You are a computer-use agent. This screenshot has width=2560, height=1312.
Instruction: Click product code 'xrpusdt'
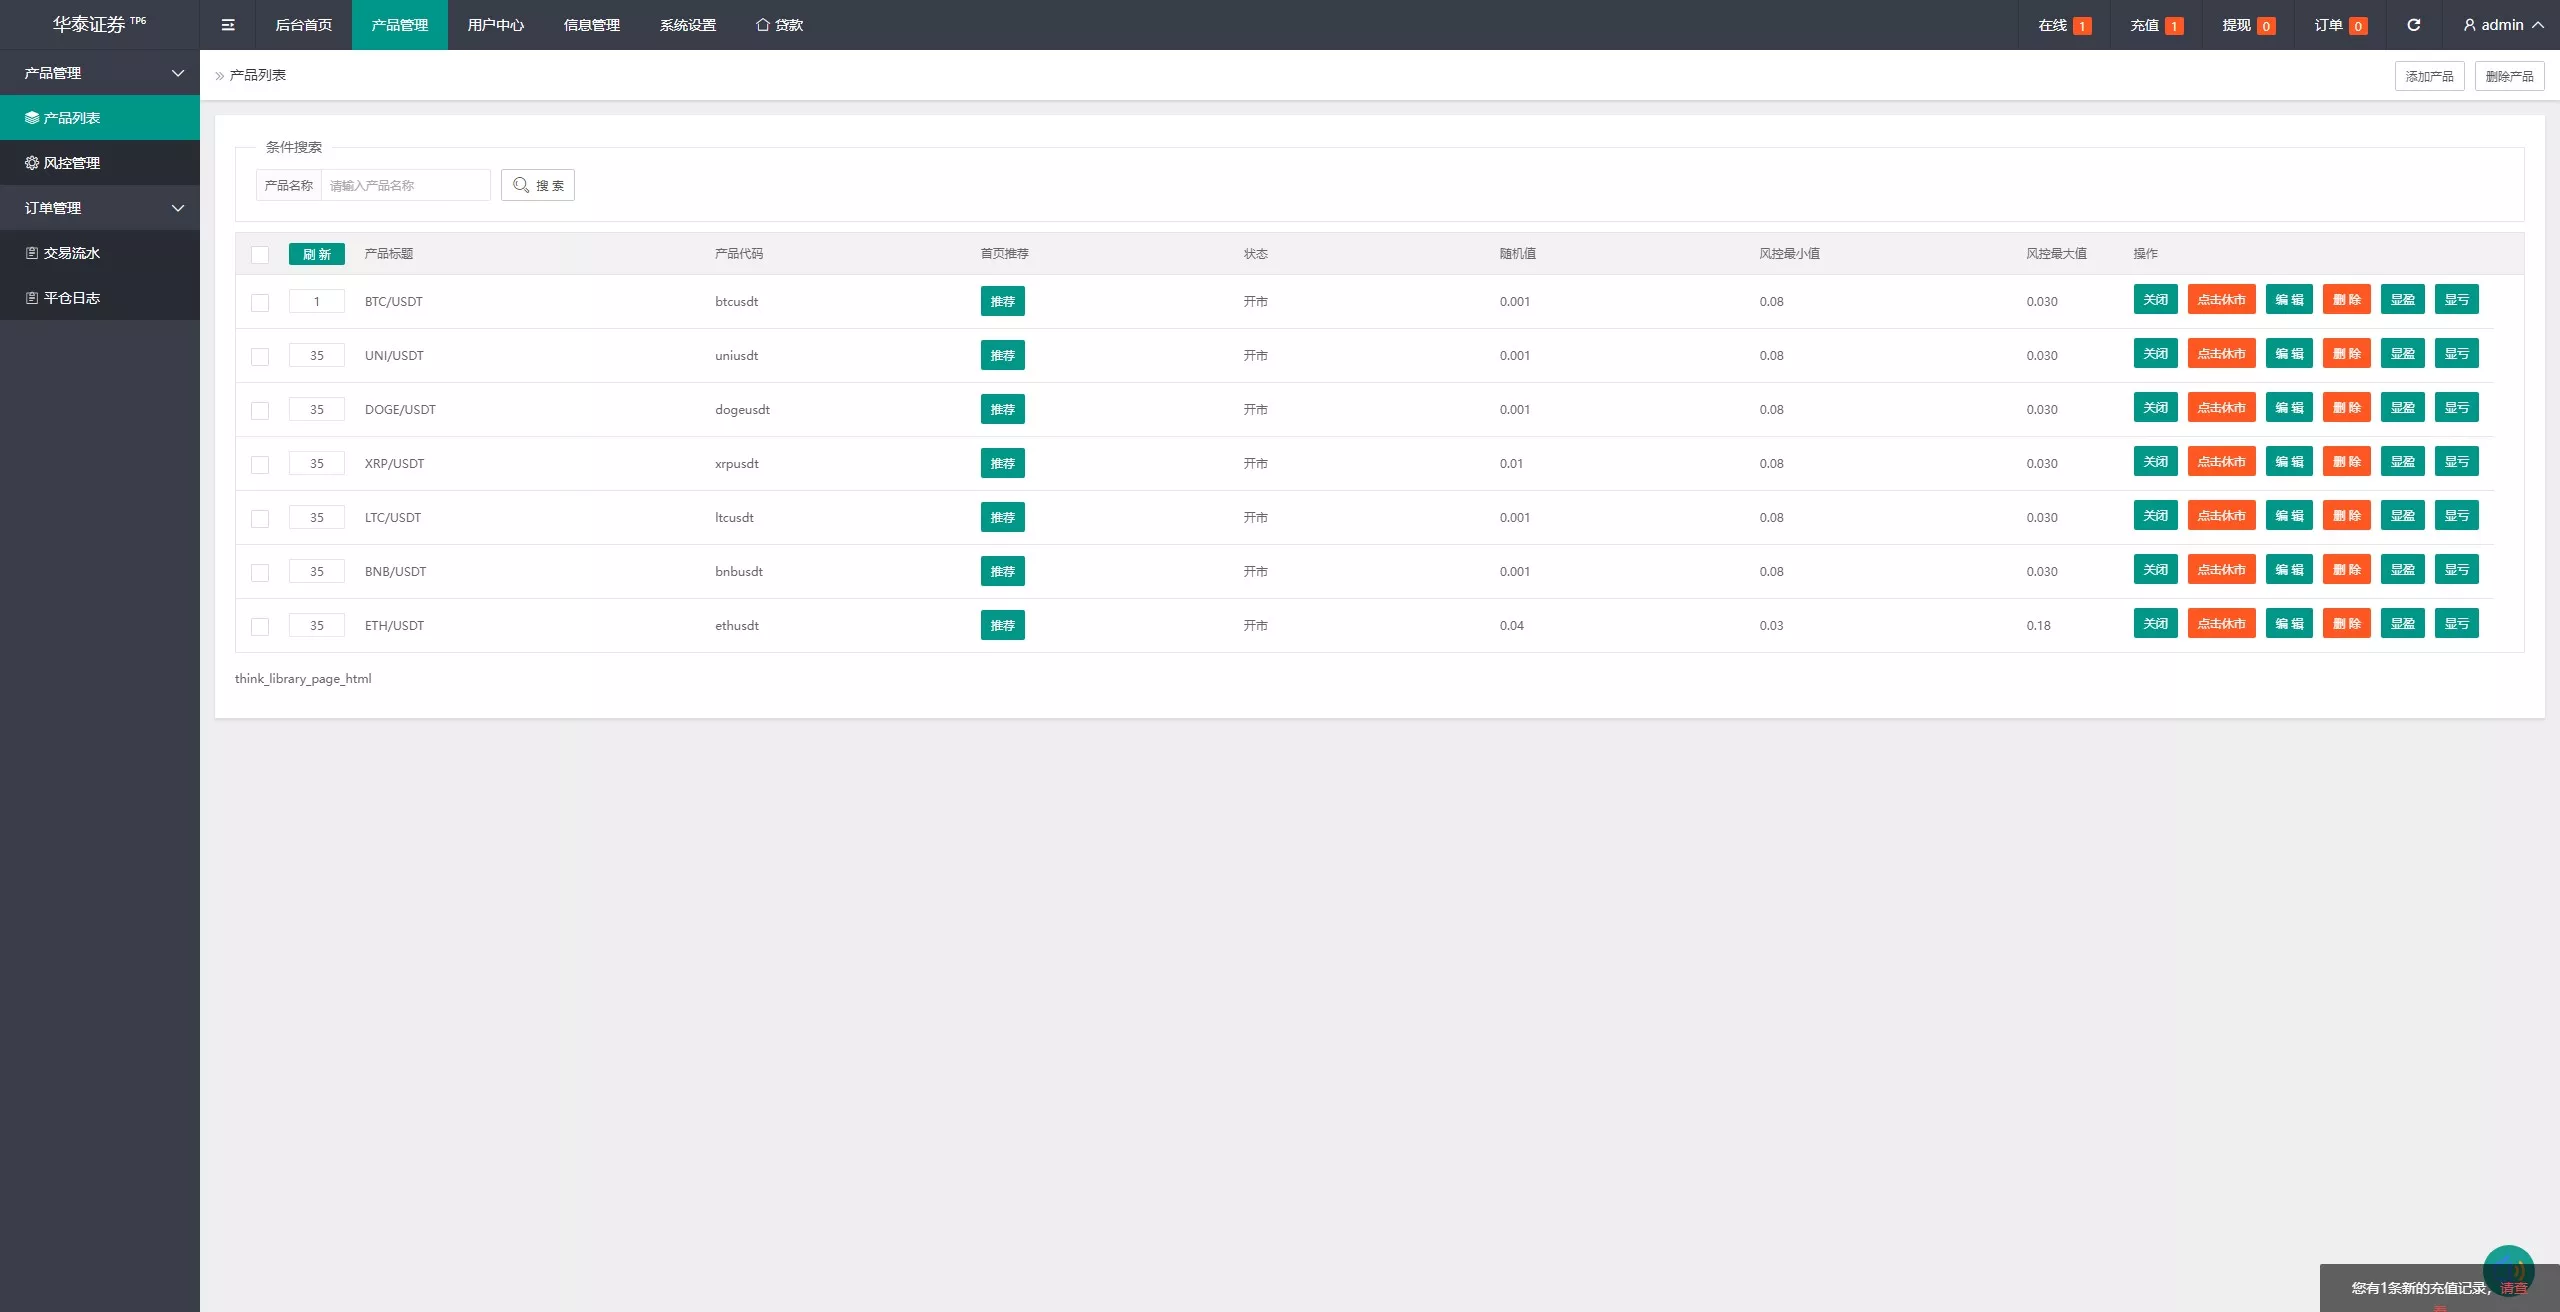pyautogui.click(x=736, y=463)
